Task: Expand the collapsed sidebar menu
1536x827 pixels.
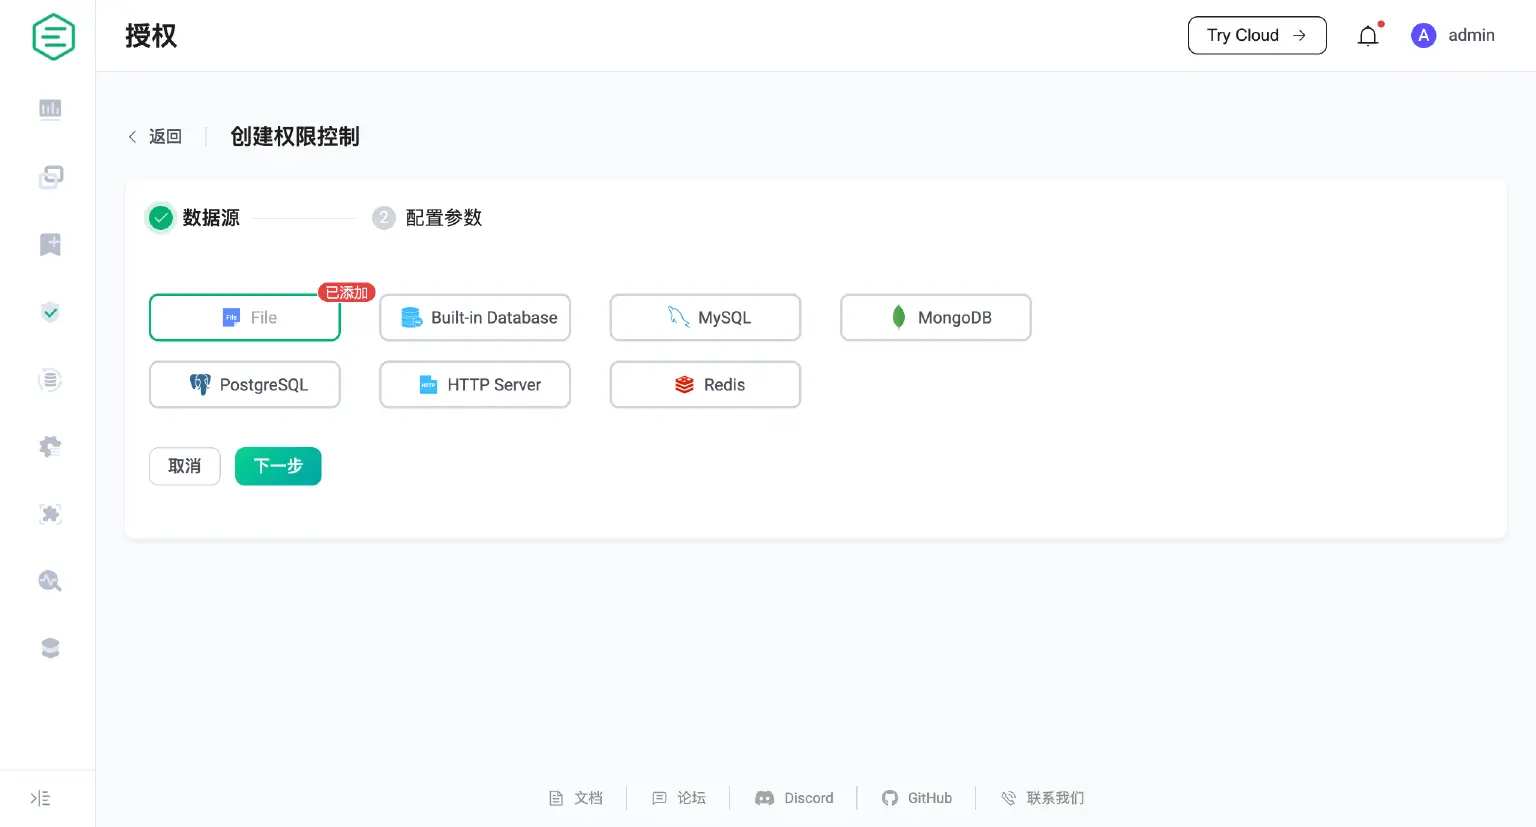Action: [40, 798]
